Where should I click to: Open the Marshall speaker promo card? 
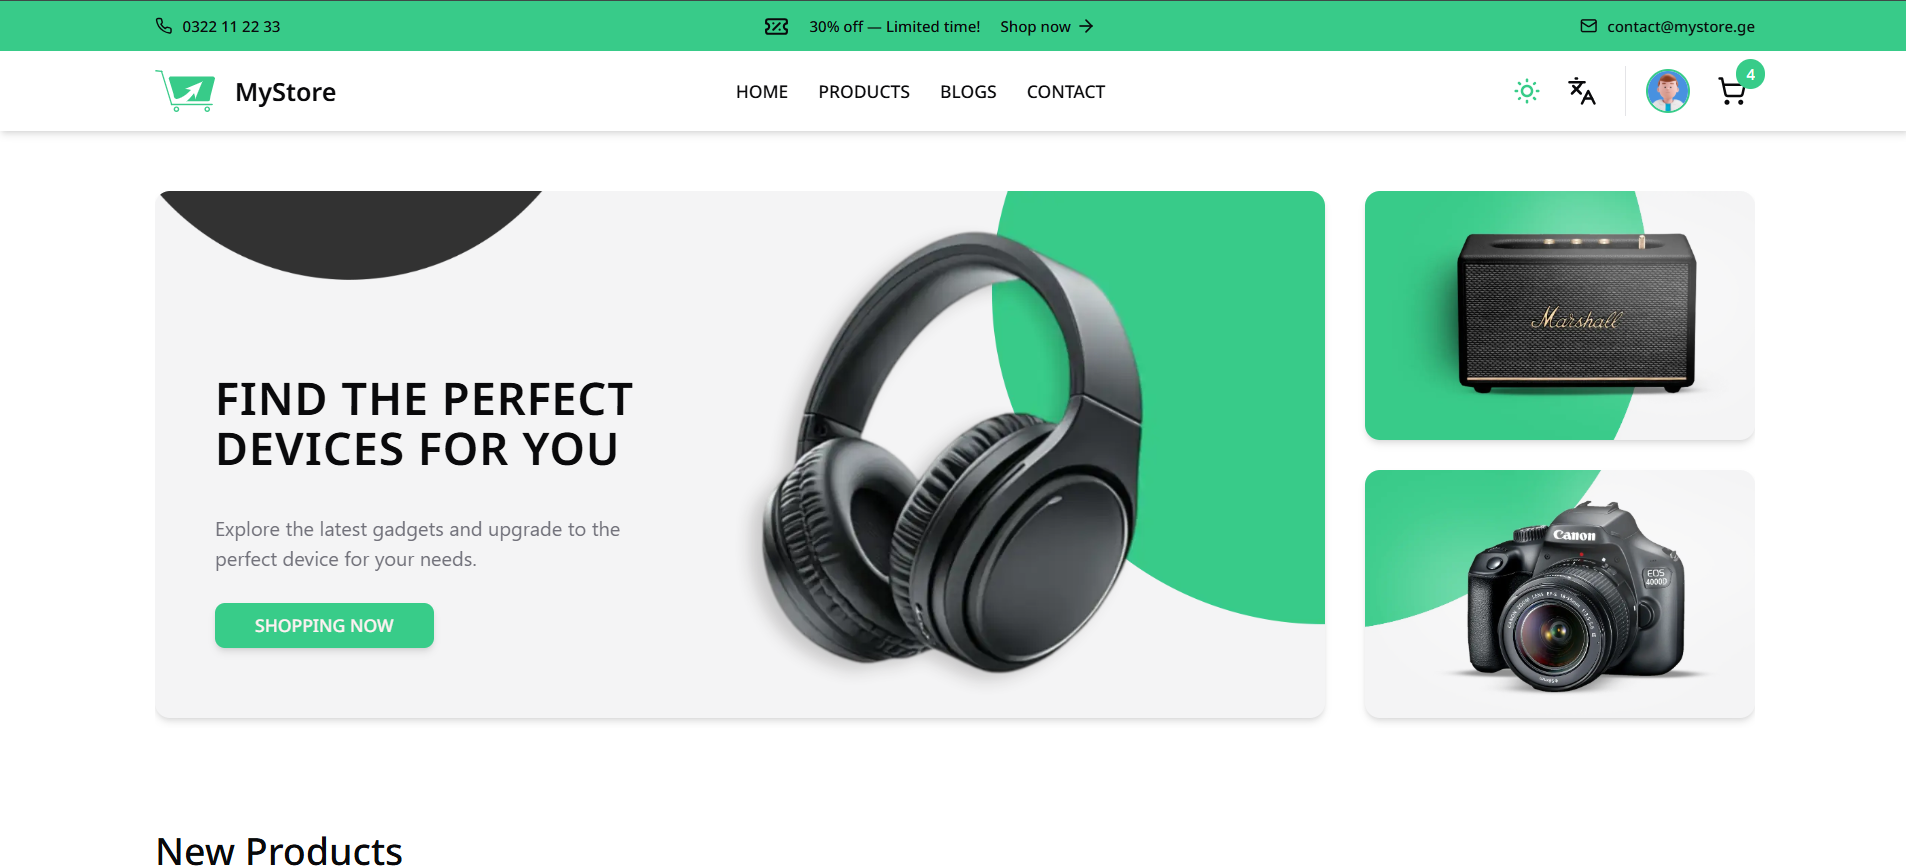[1559, 315]
